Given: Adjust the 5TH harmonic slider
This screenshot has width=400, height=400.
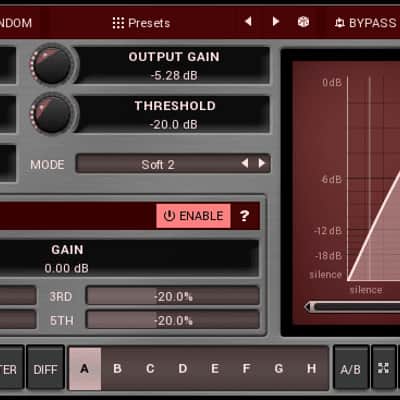Looking at the screenshot, I should [x=173, y=320].
